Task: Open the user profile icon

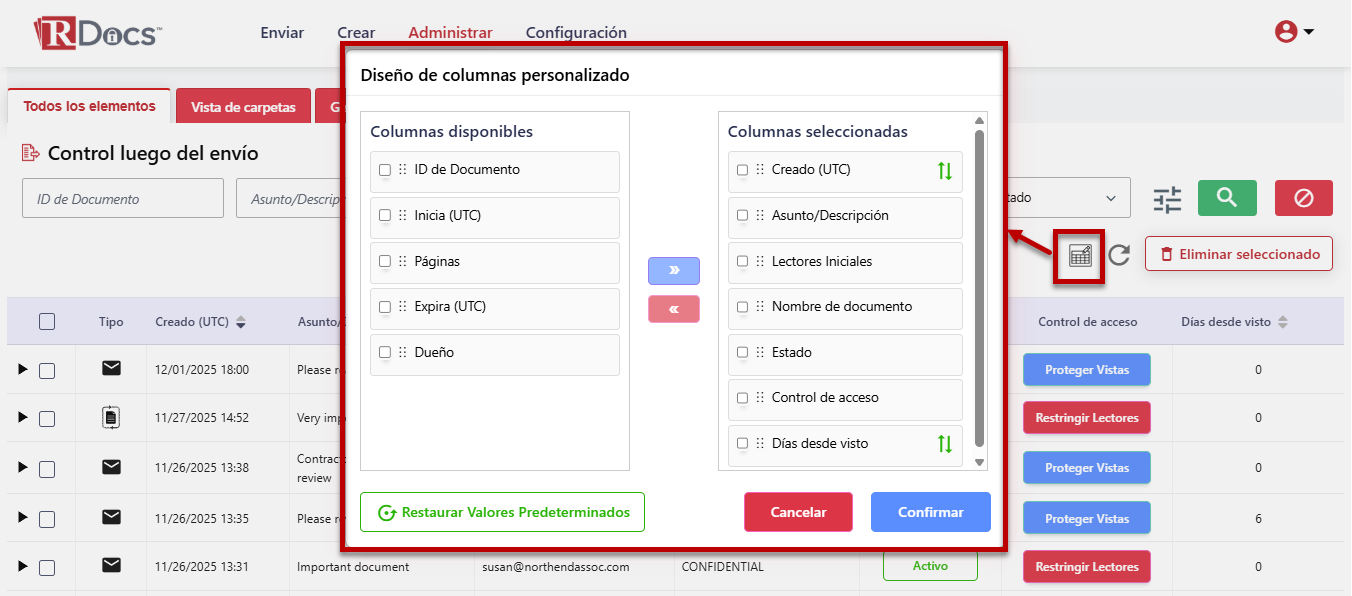Action: pos(1284,31)
